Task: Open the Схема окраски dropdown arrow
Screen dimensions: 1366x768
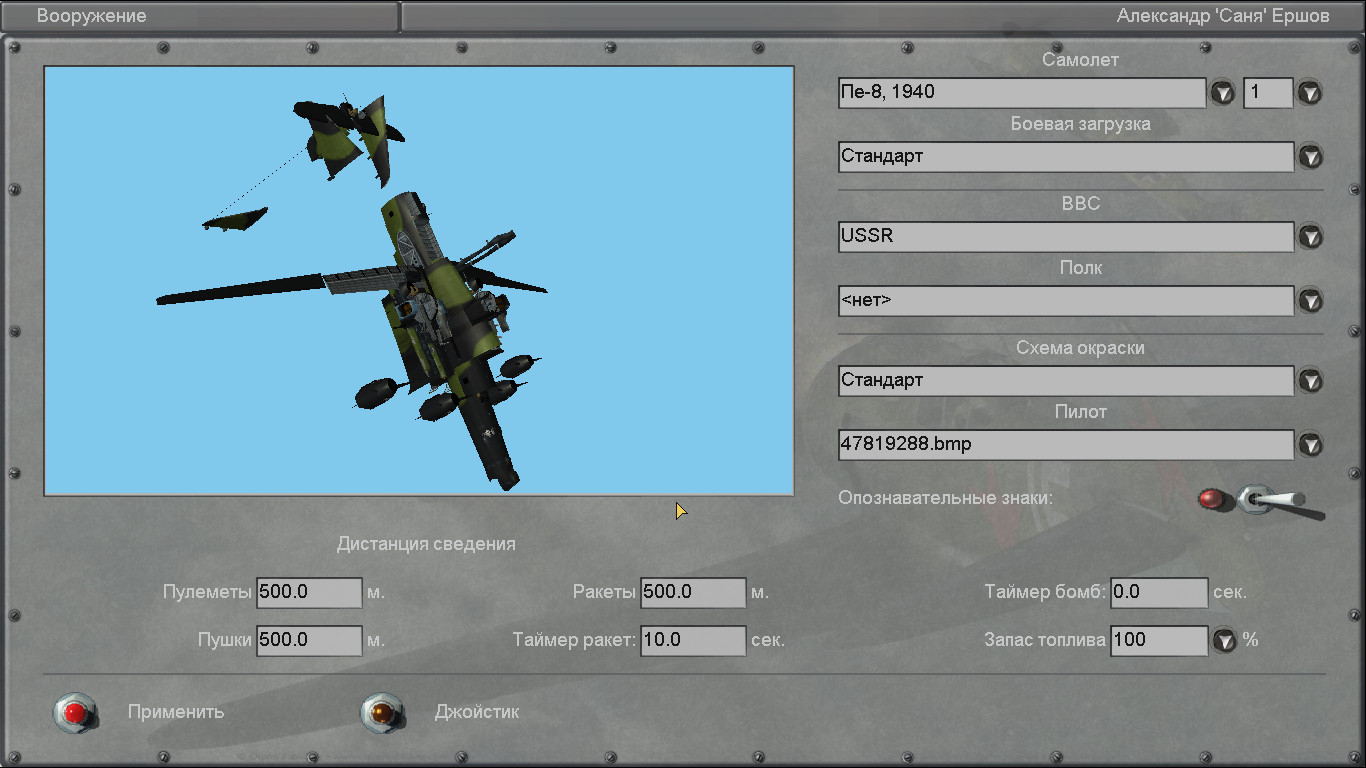Action: (1310, 381)
